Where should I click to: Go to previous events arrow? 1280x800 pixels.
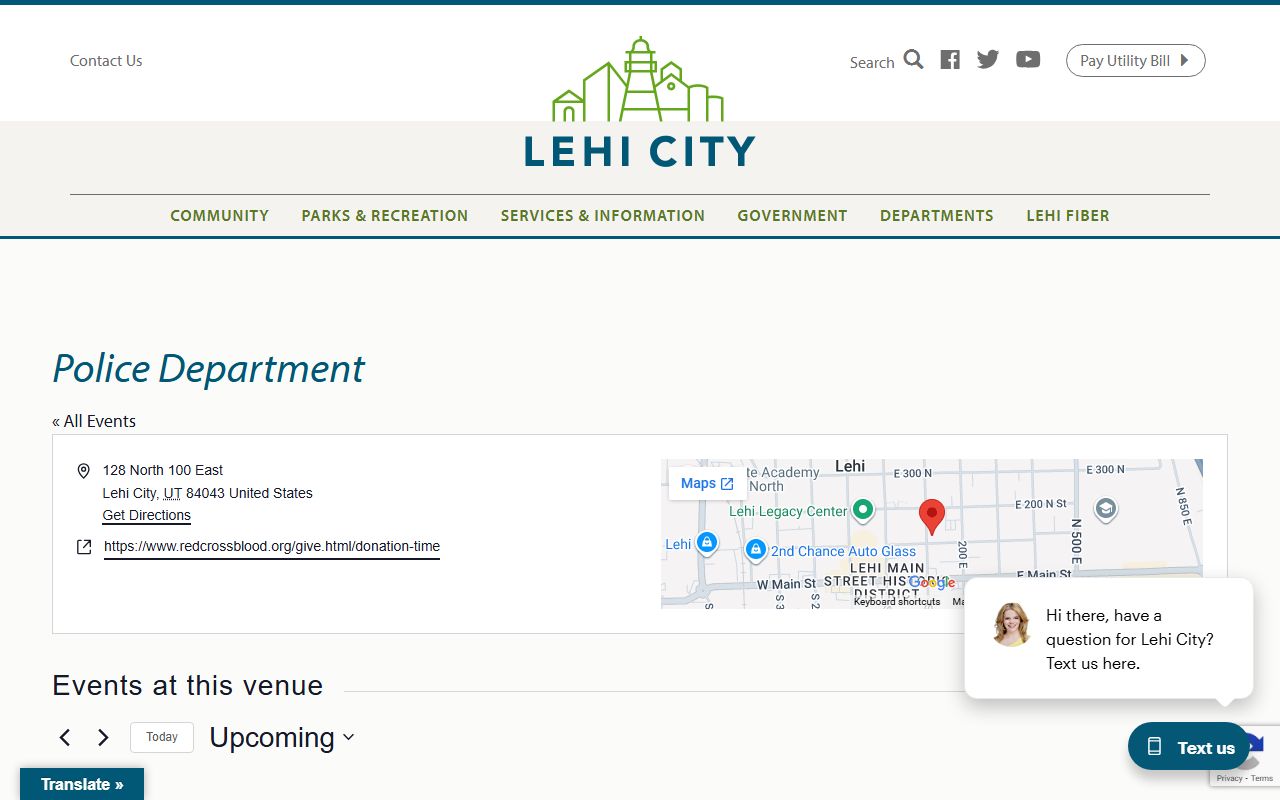(x=65, y=738)
